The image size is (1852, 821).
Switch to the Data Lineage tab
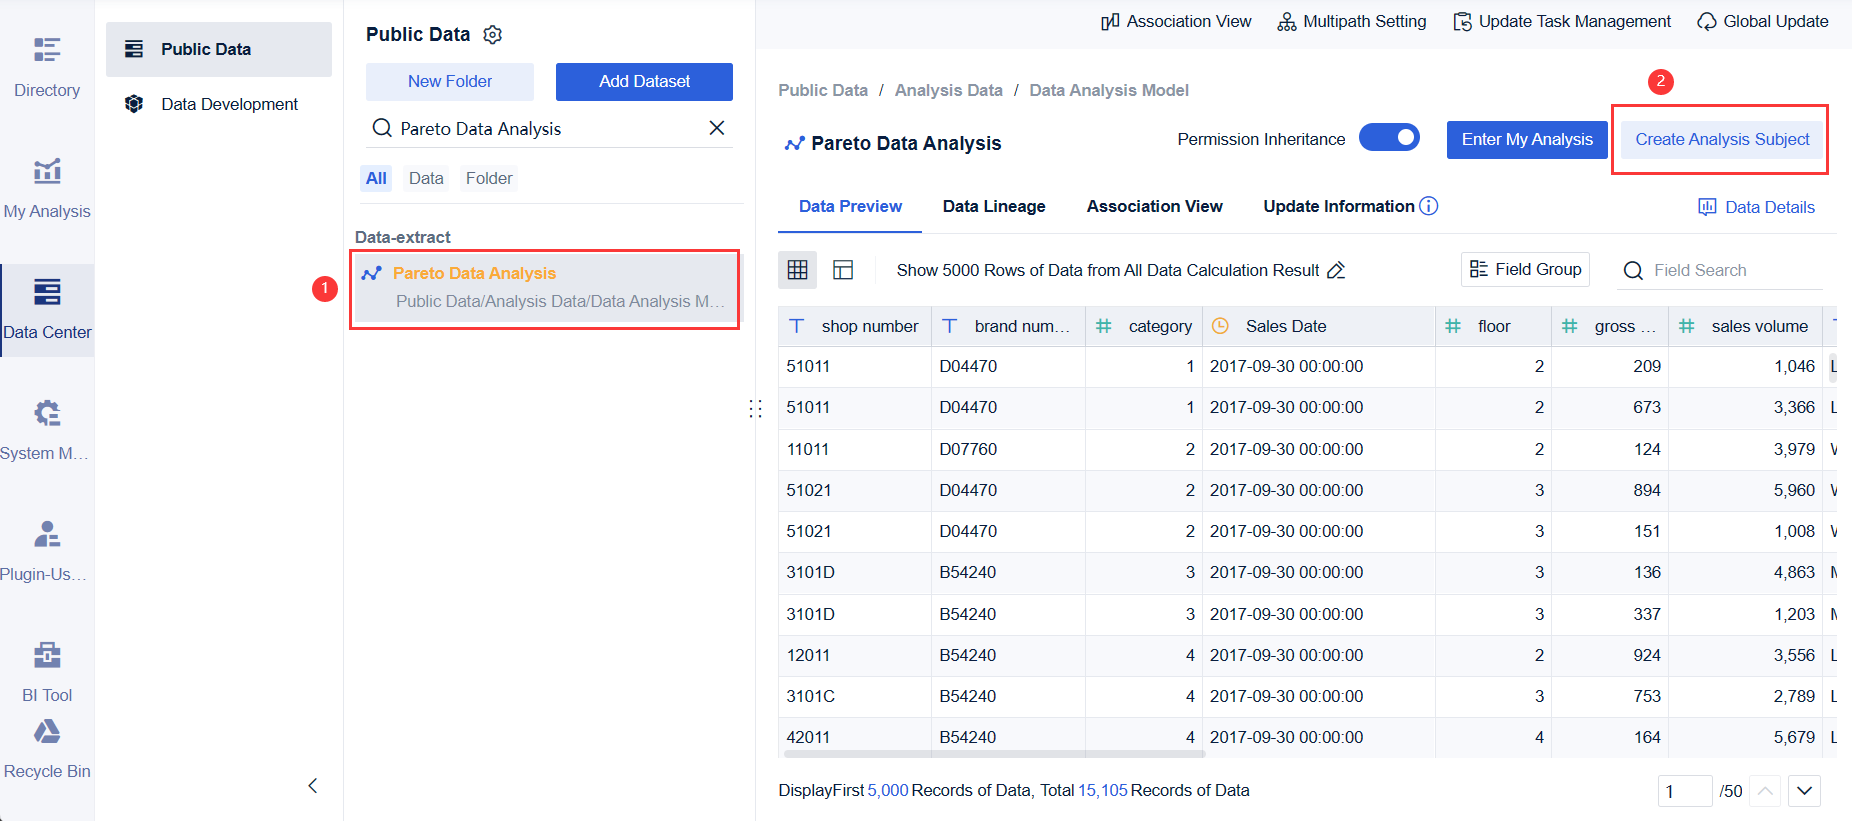pos(994,206)
